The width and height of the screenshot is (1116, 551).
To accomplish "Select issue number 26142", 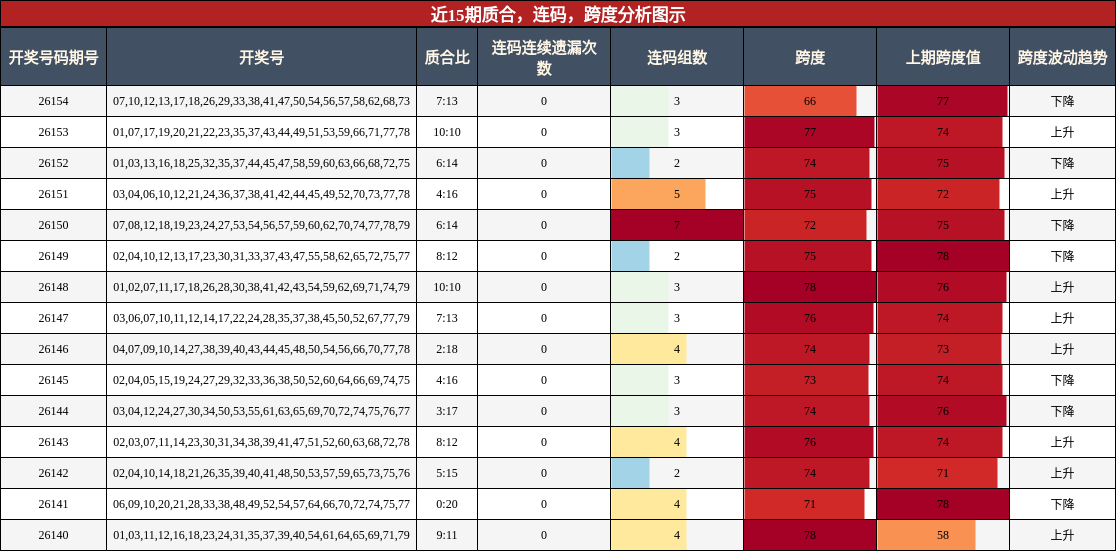I will tap(53, 473).
